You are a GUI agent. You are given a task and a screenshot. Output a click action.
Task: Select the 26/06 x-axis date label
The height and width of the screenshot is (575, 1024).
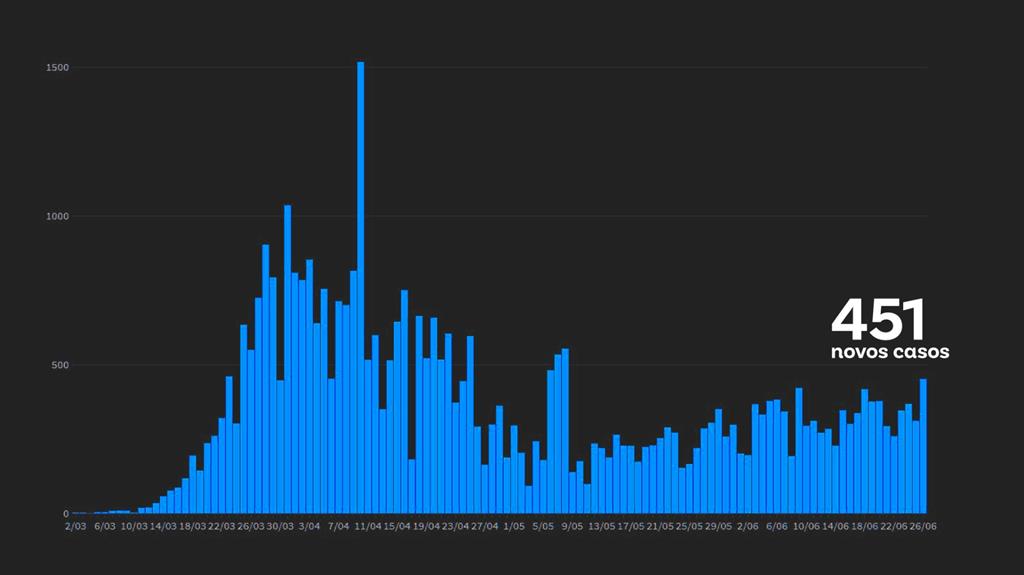[923, 526]
